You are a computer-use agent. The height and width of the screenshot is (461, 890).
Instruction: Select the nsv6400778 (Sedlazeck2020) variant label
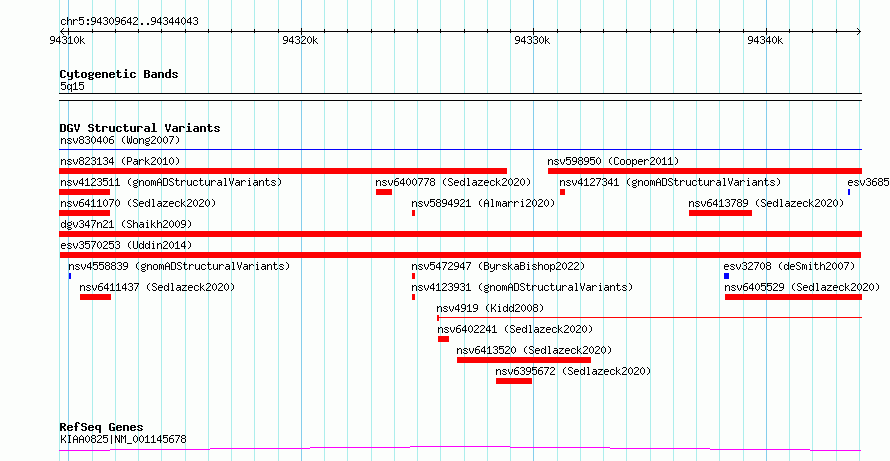click(453, 182)
